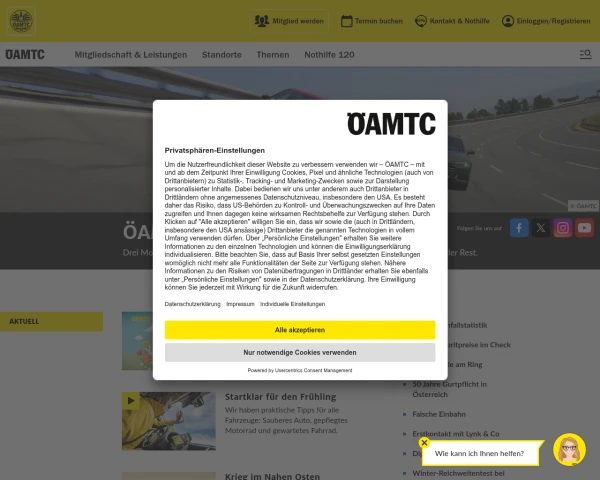Click Wie kann ich Ihnen helfen bubble
600x480 pixels.
479,453
